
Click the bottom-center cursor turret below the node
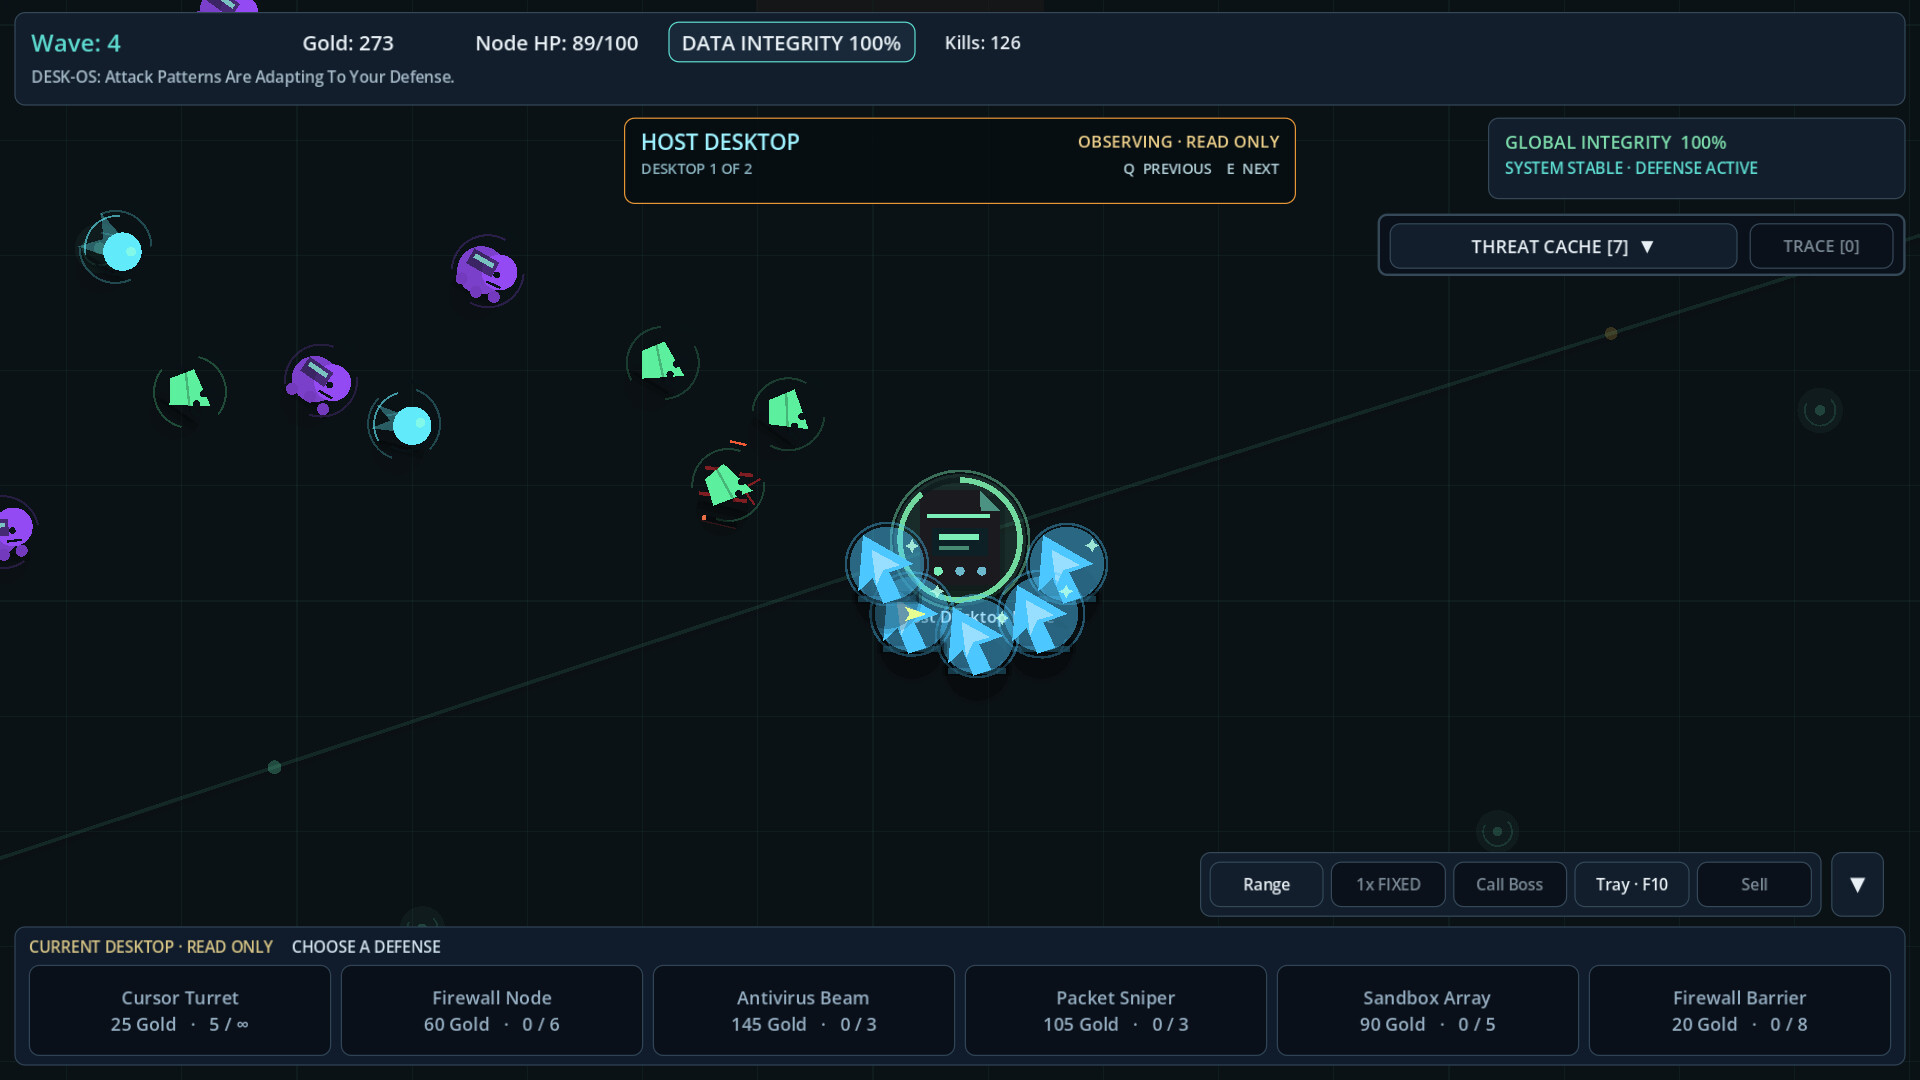pyautogui.click(x=975, y=636)
